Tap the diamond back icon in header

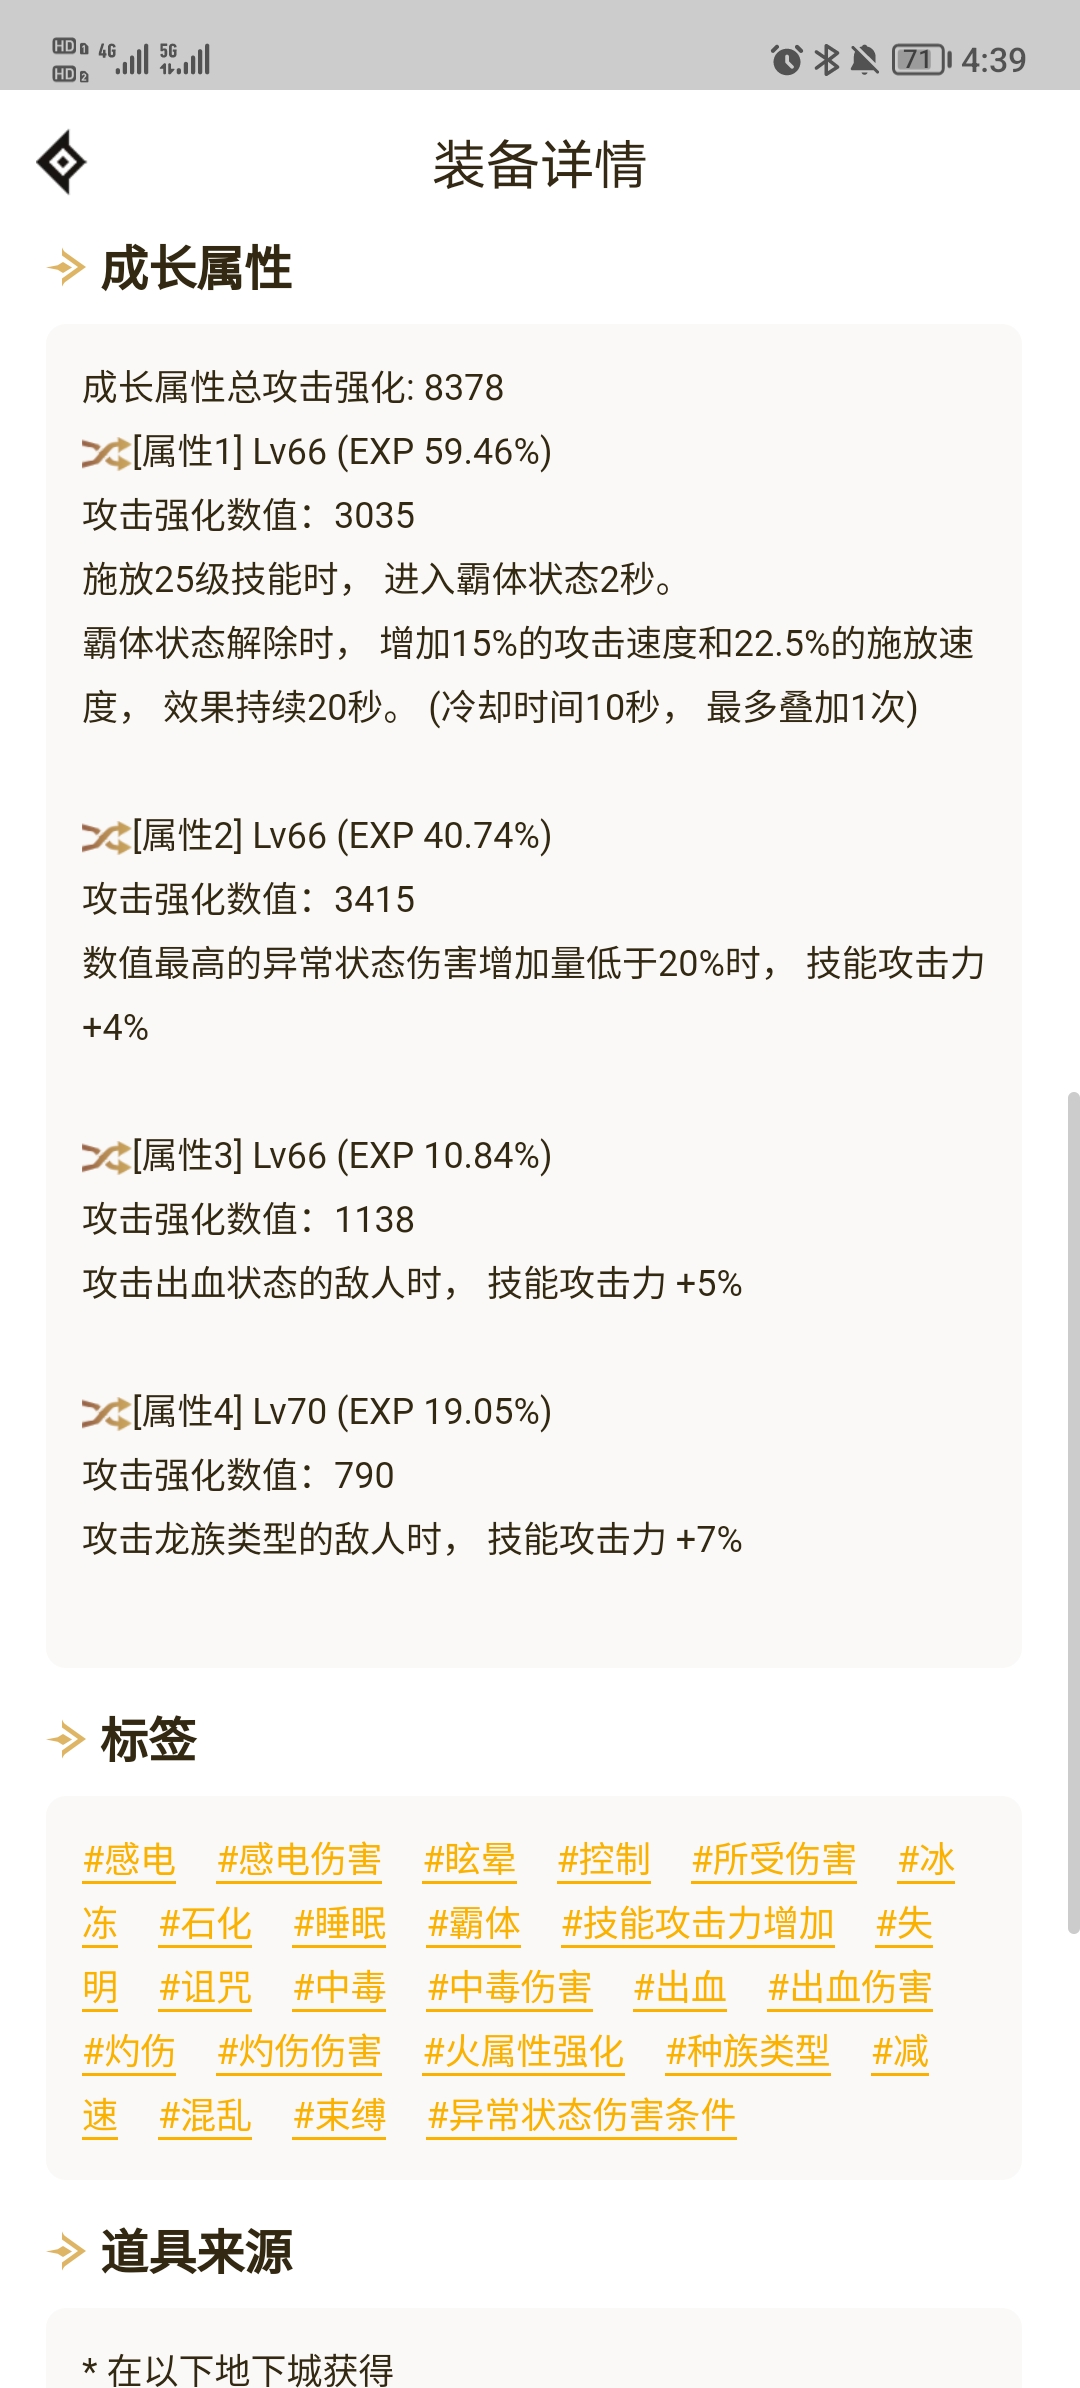point(61,162)
